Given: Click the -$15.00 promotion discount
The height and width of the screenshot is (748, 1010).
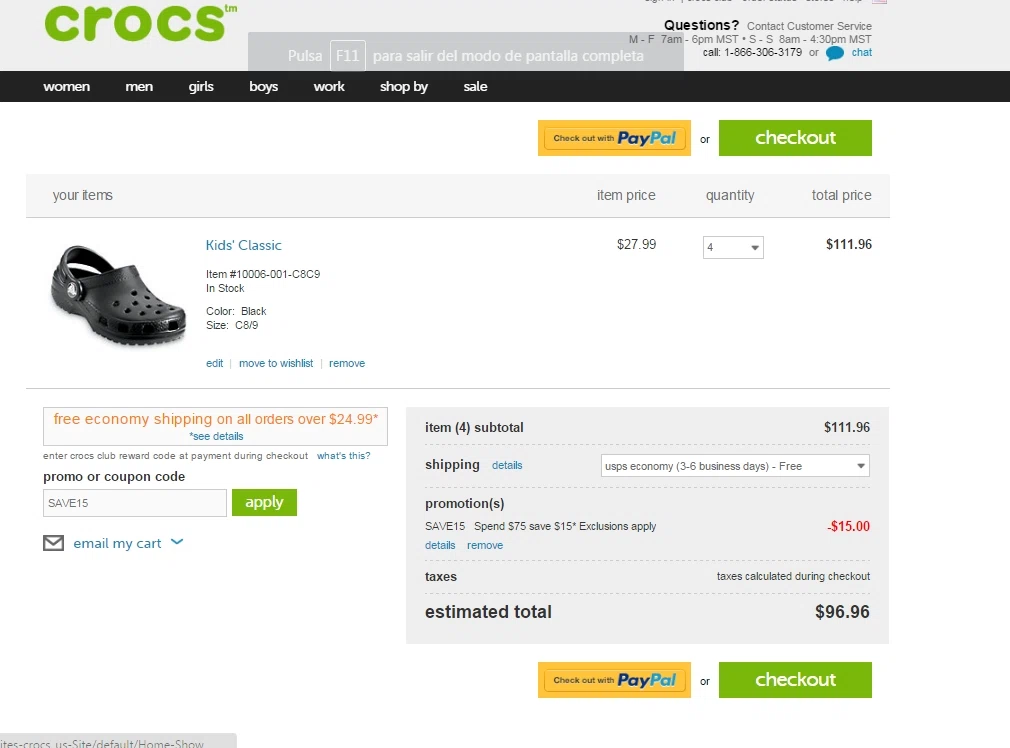Looking at the screenshot, I should [x=848, y=526].
